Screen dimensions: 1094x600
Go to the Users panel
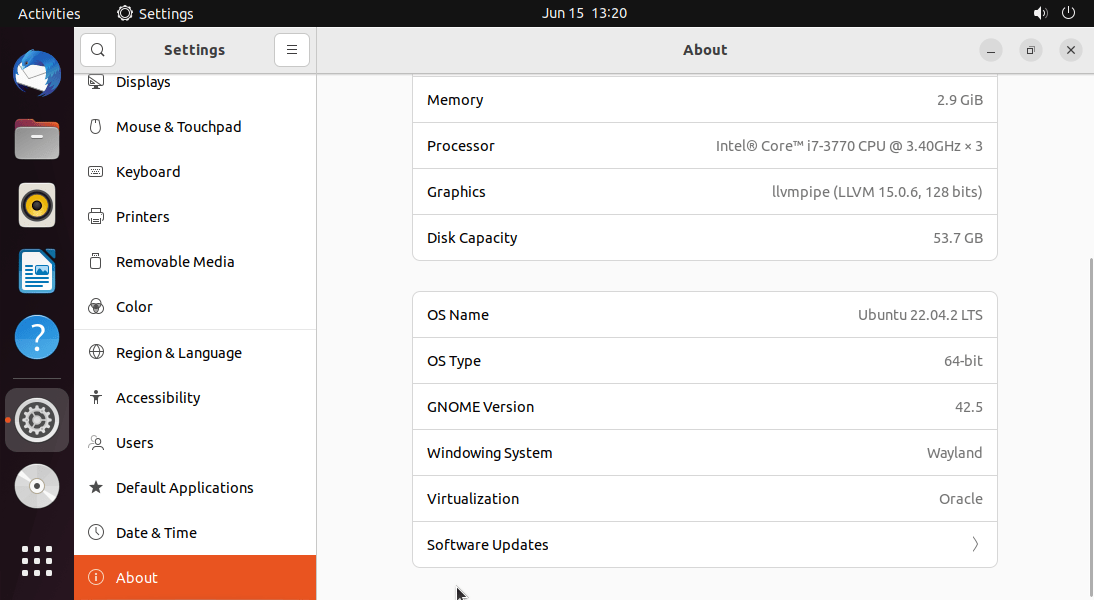click(195, 442)
